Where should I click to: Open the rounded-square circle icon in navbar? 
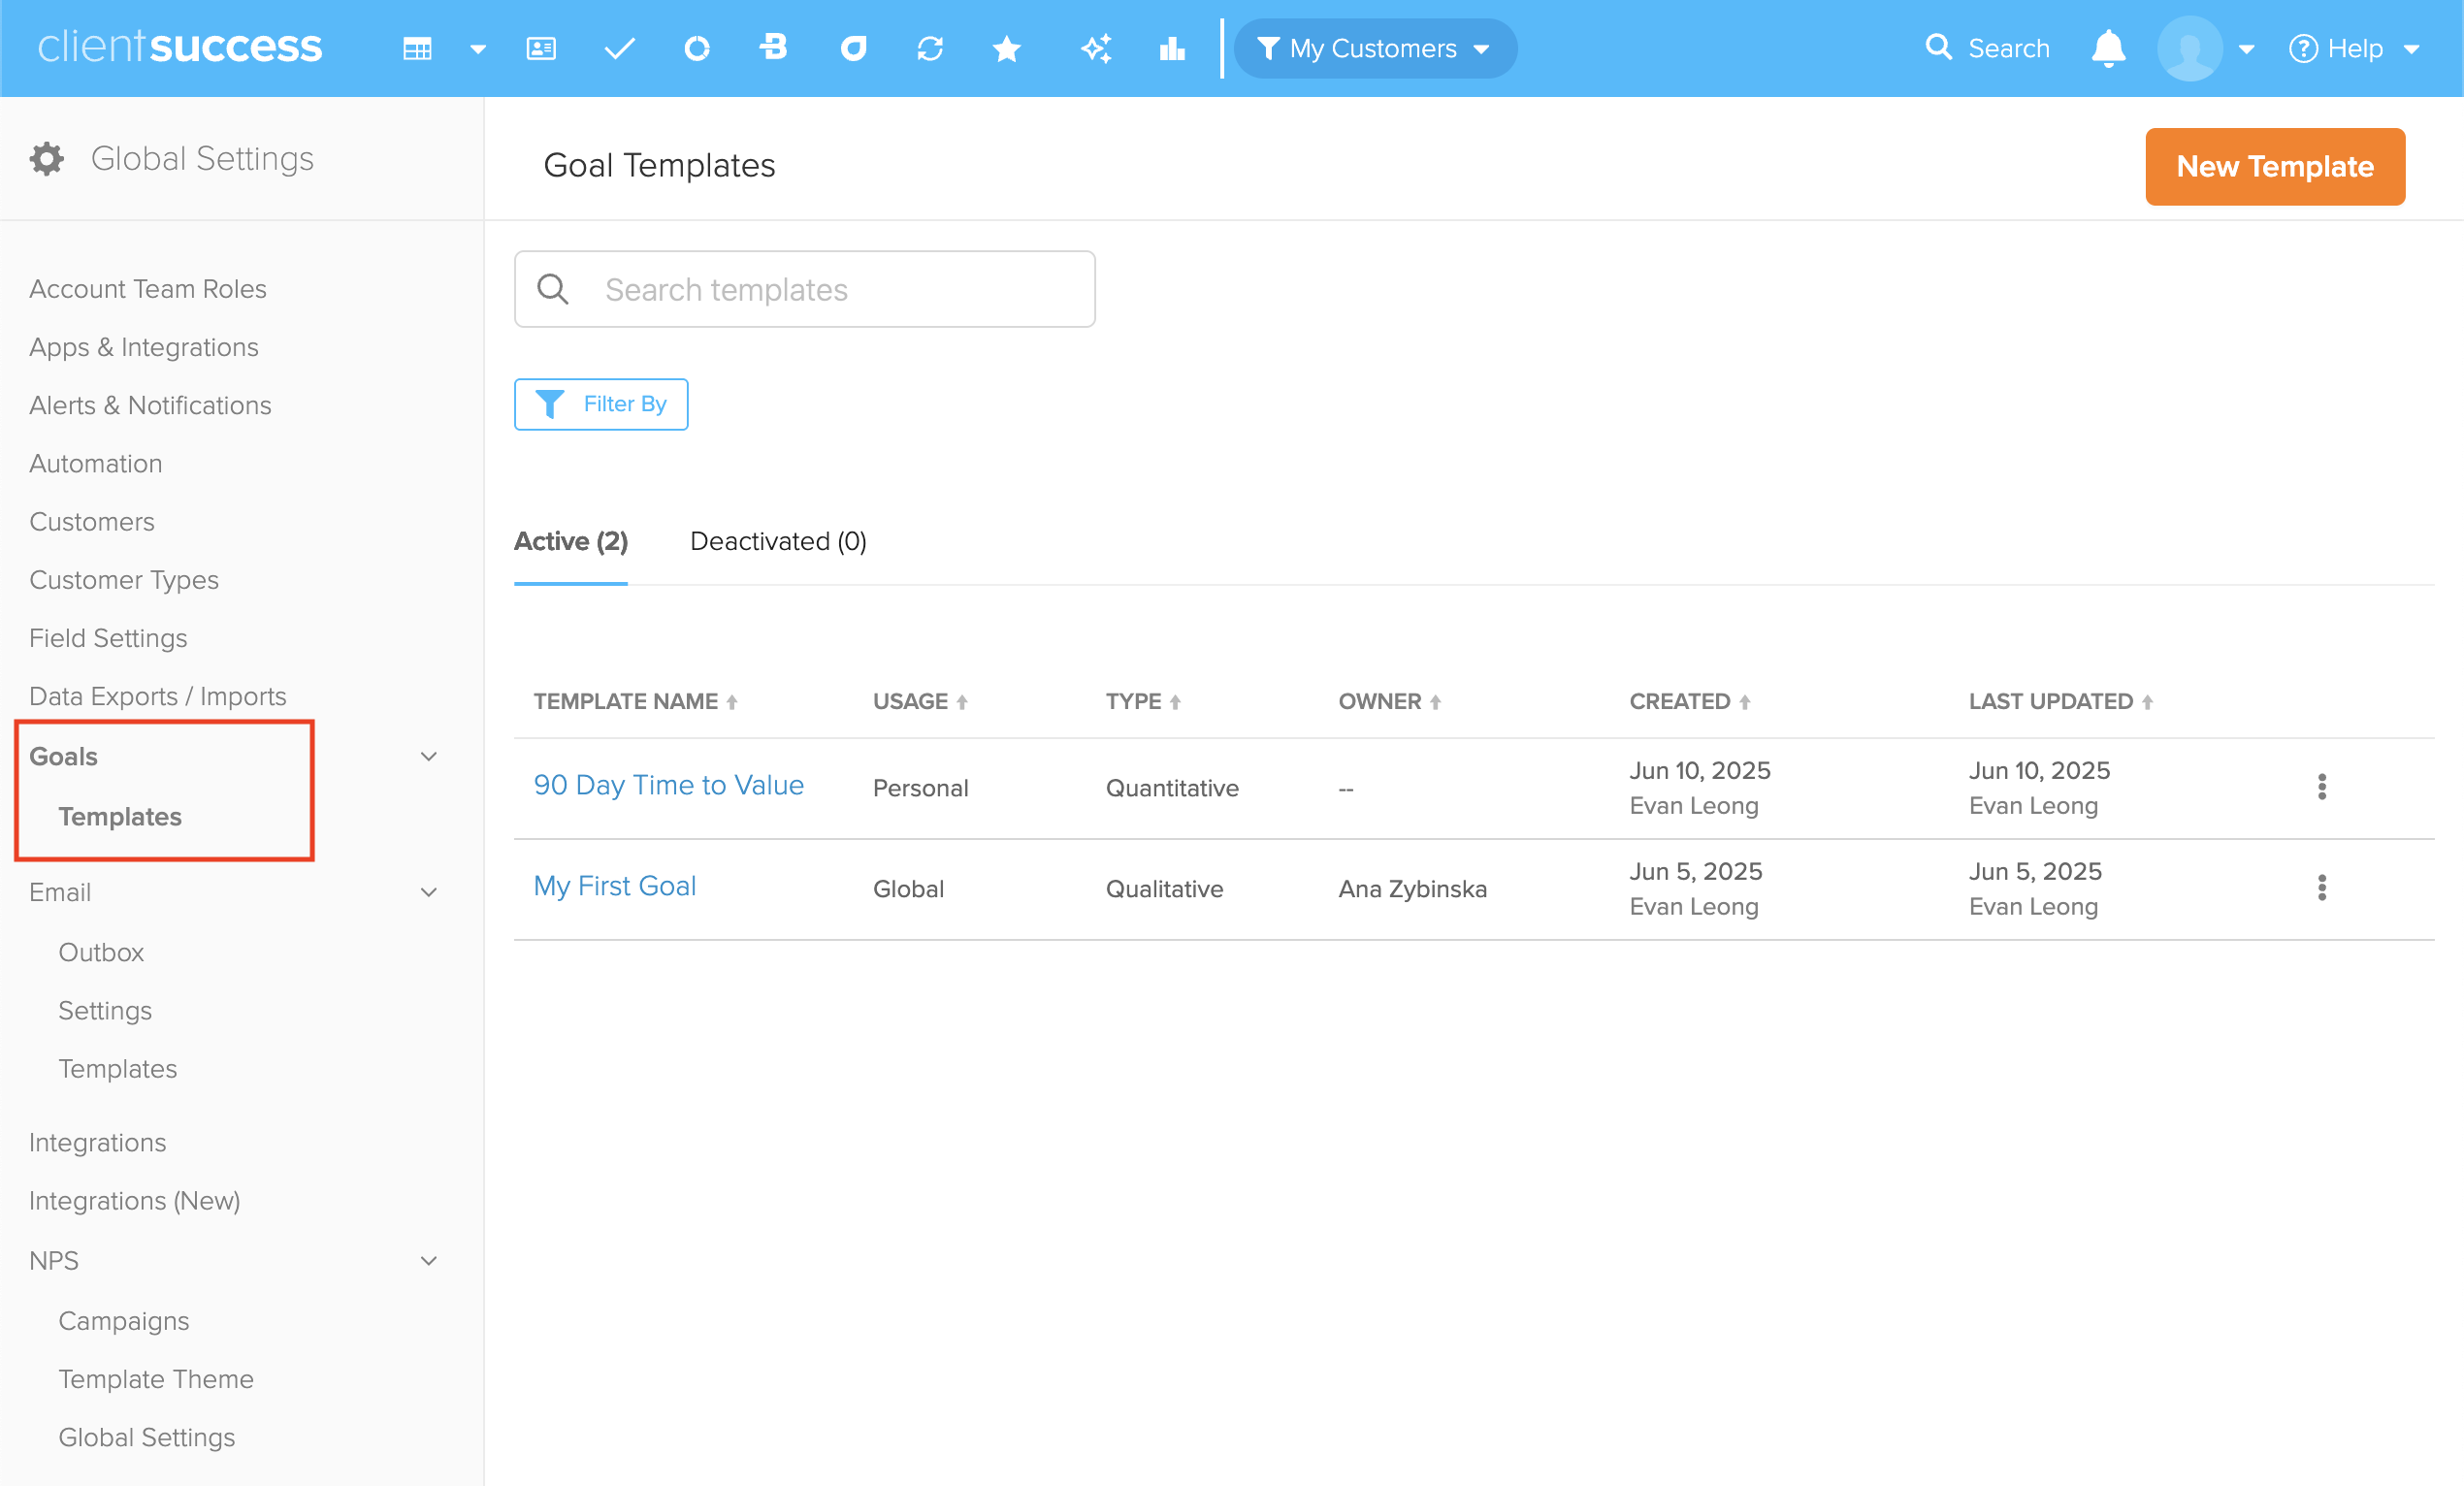tap(853, 48)
